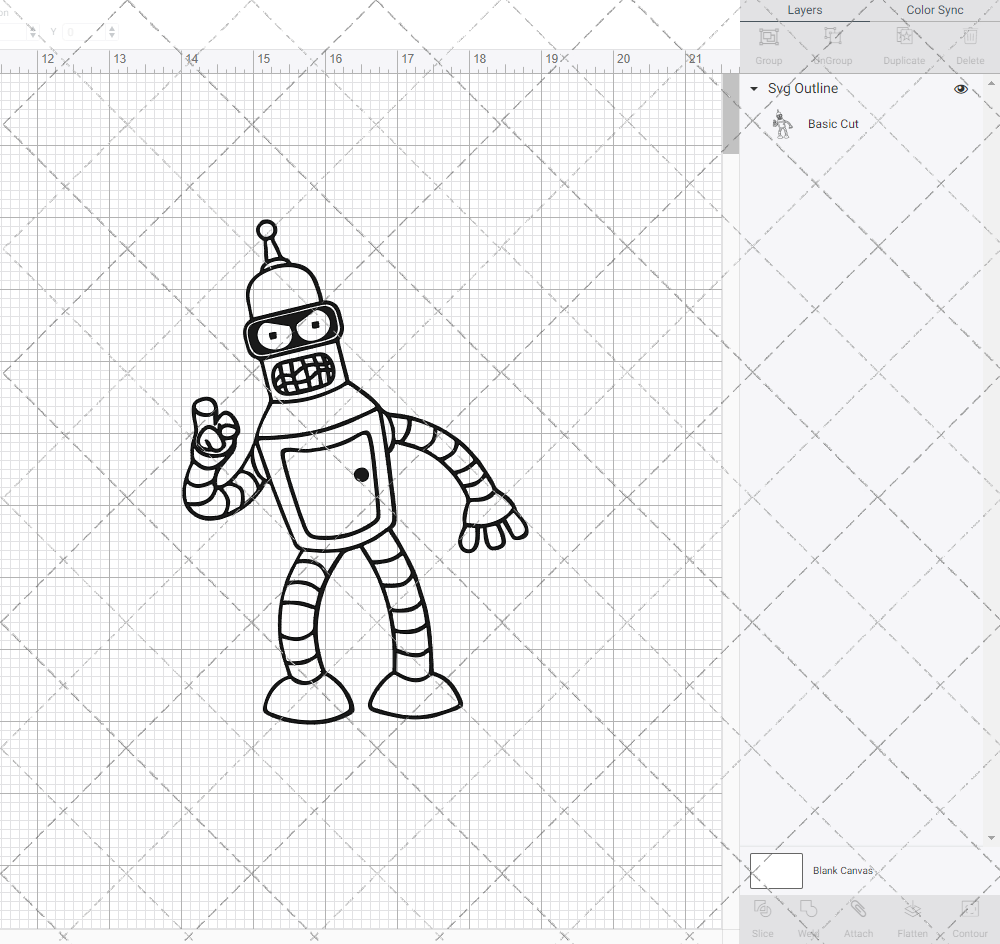This screenshot has width=1000, height=944.
Task: Open the Contour tool
Action: pos(968,912)
